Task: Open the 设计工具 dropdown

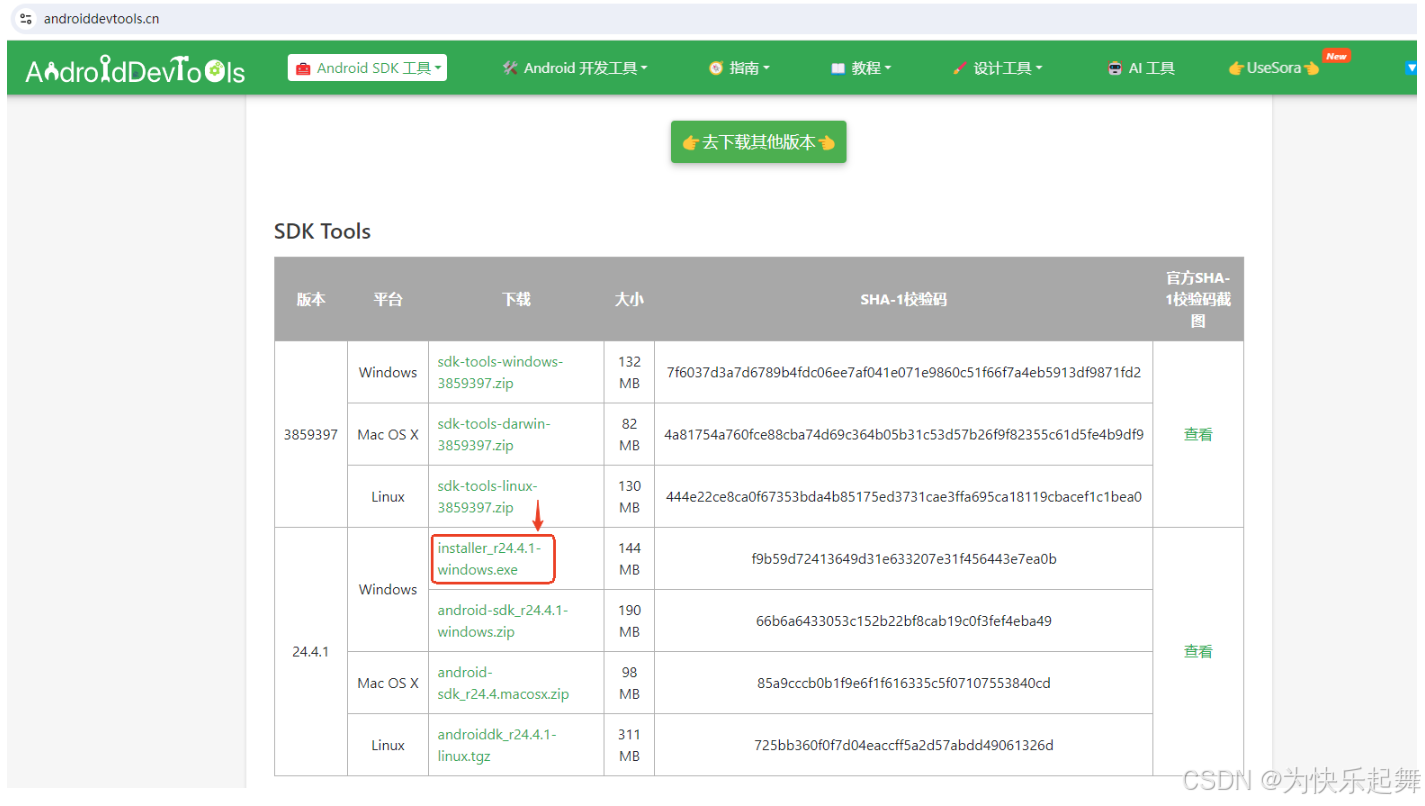Action: pos(998,68)
